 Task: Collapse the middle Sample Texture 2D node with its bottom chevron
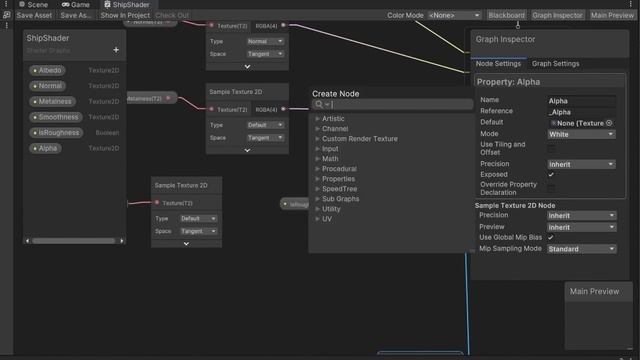247,150
